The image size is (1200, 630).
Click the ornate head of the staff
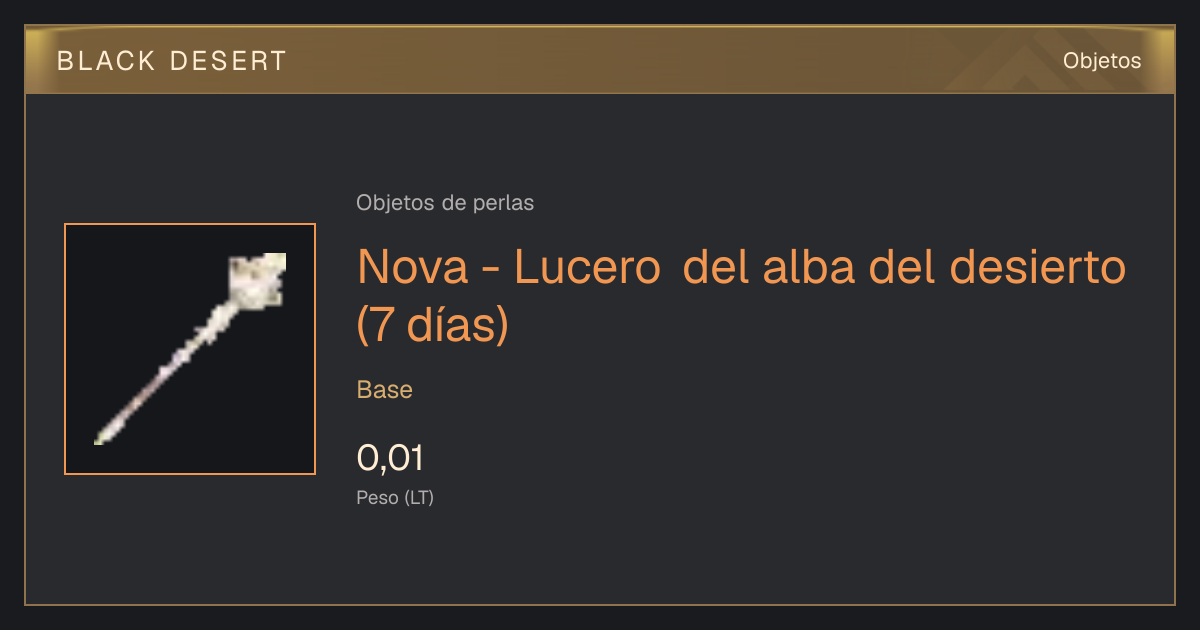click(x=257, y=279)
